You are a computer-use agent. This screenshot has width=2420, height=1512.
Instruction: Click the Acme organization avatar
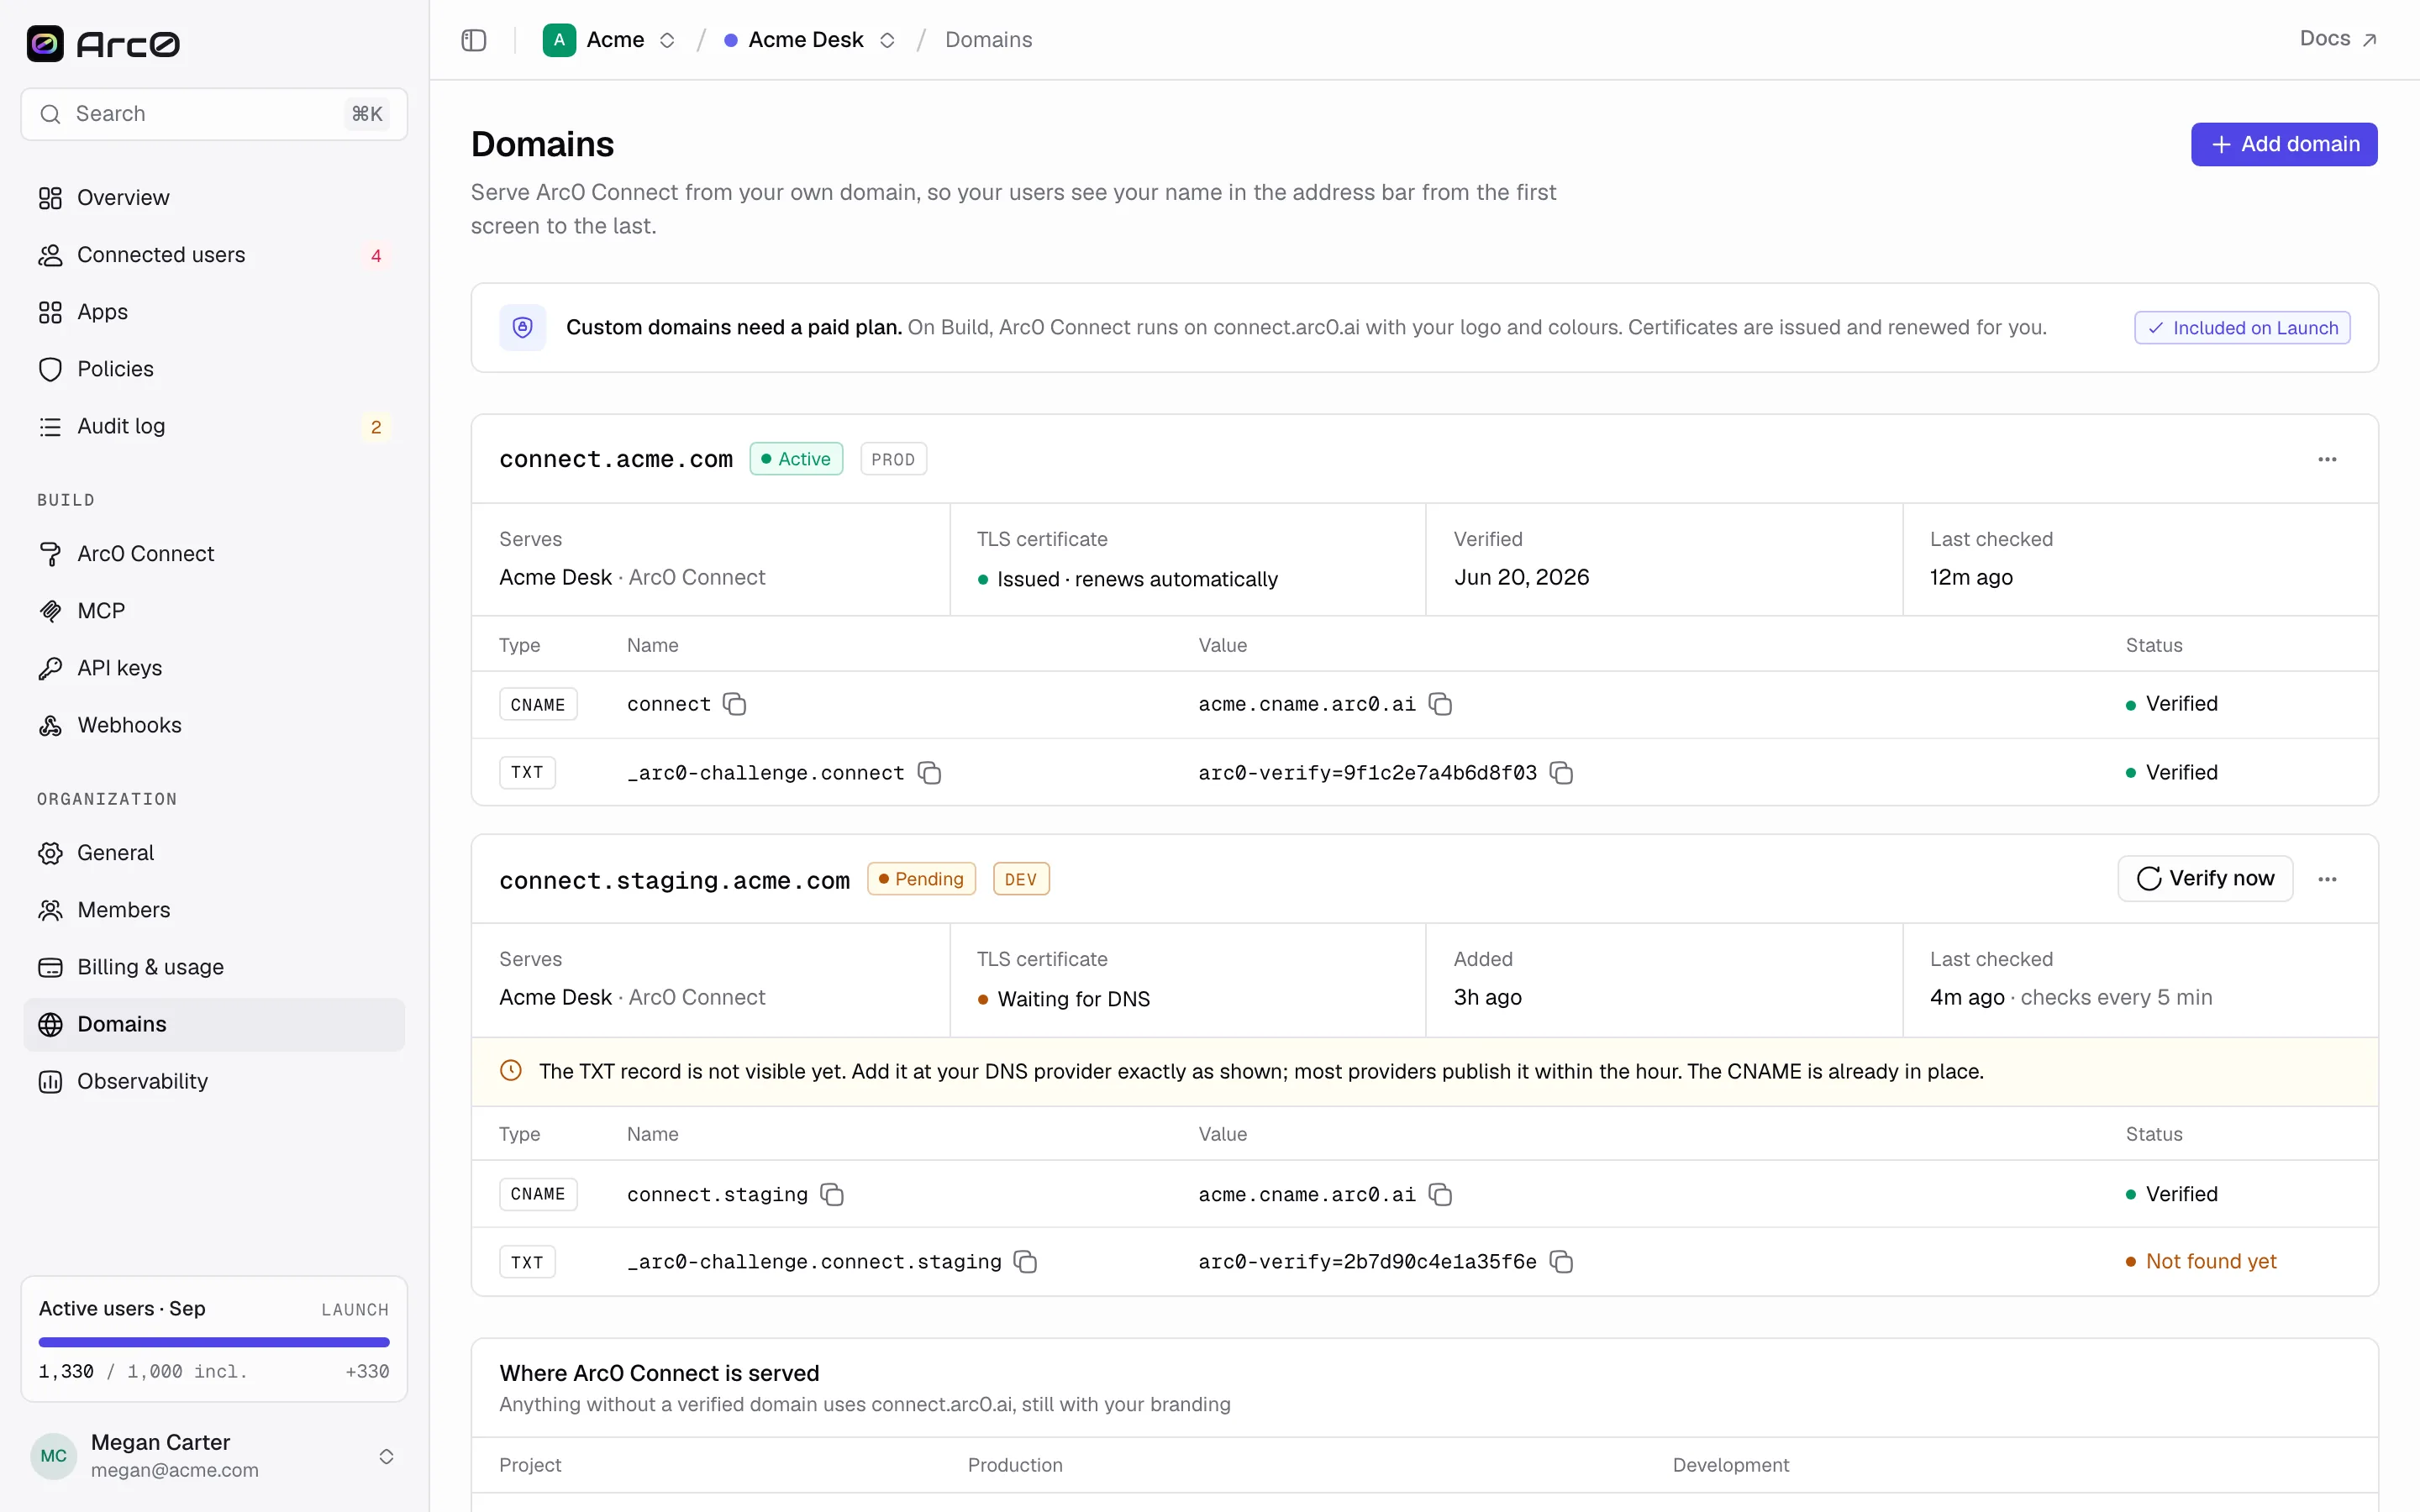tap(559, 40)
